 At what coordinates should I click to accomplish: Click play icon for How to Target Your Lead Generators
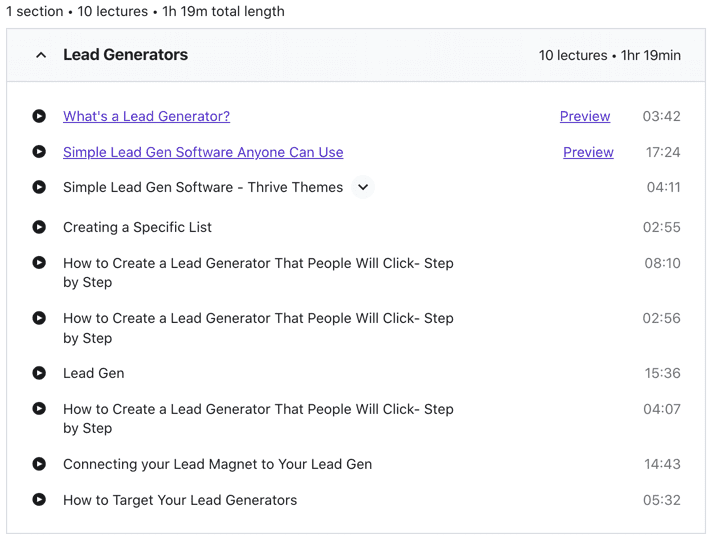[39, 500]
